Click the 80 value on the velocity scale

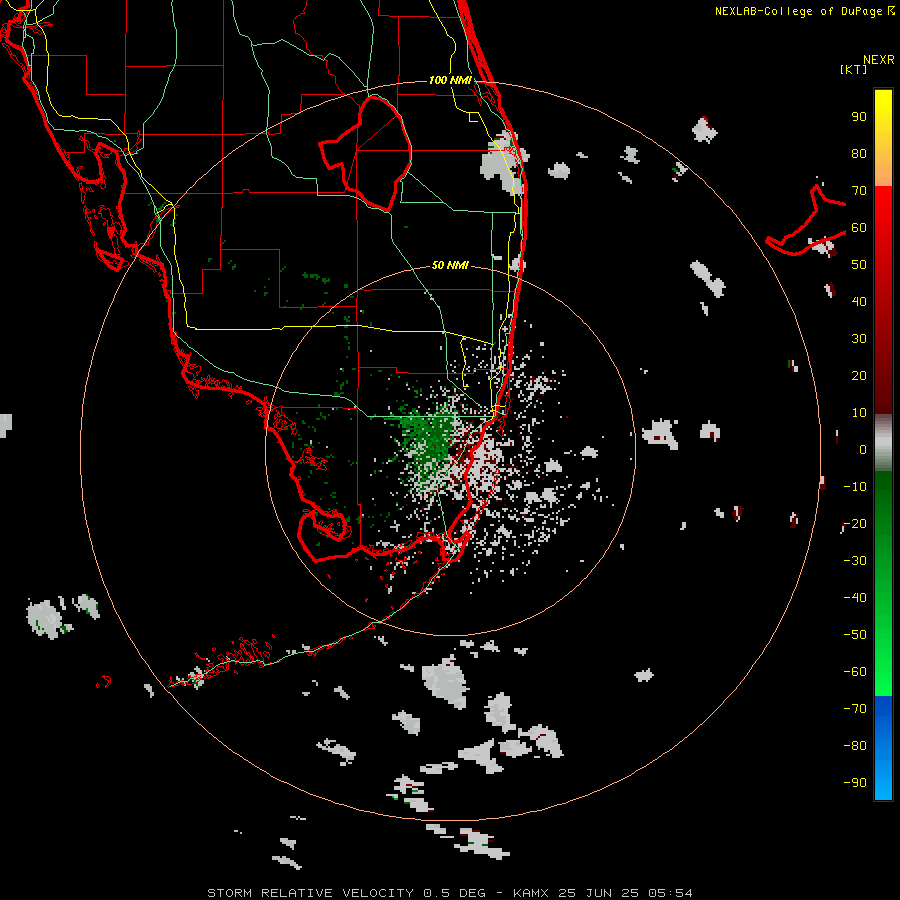point(859,154)
